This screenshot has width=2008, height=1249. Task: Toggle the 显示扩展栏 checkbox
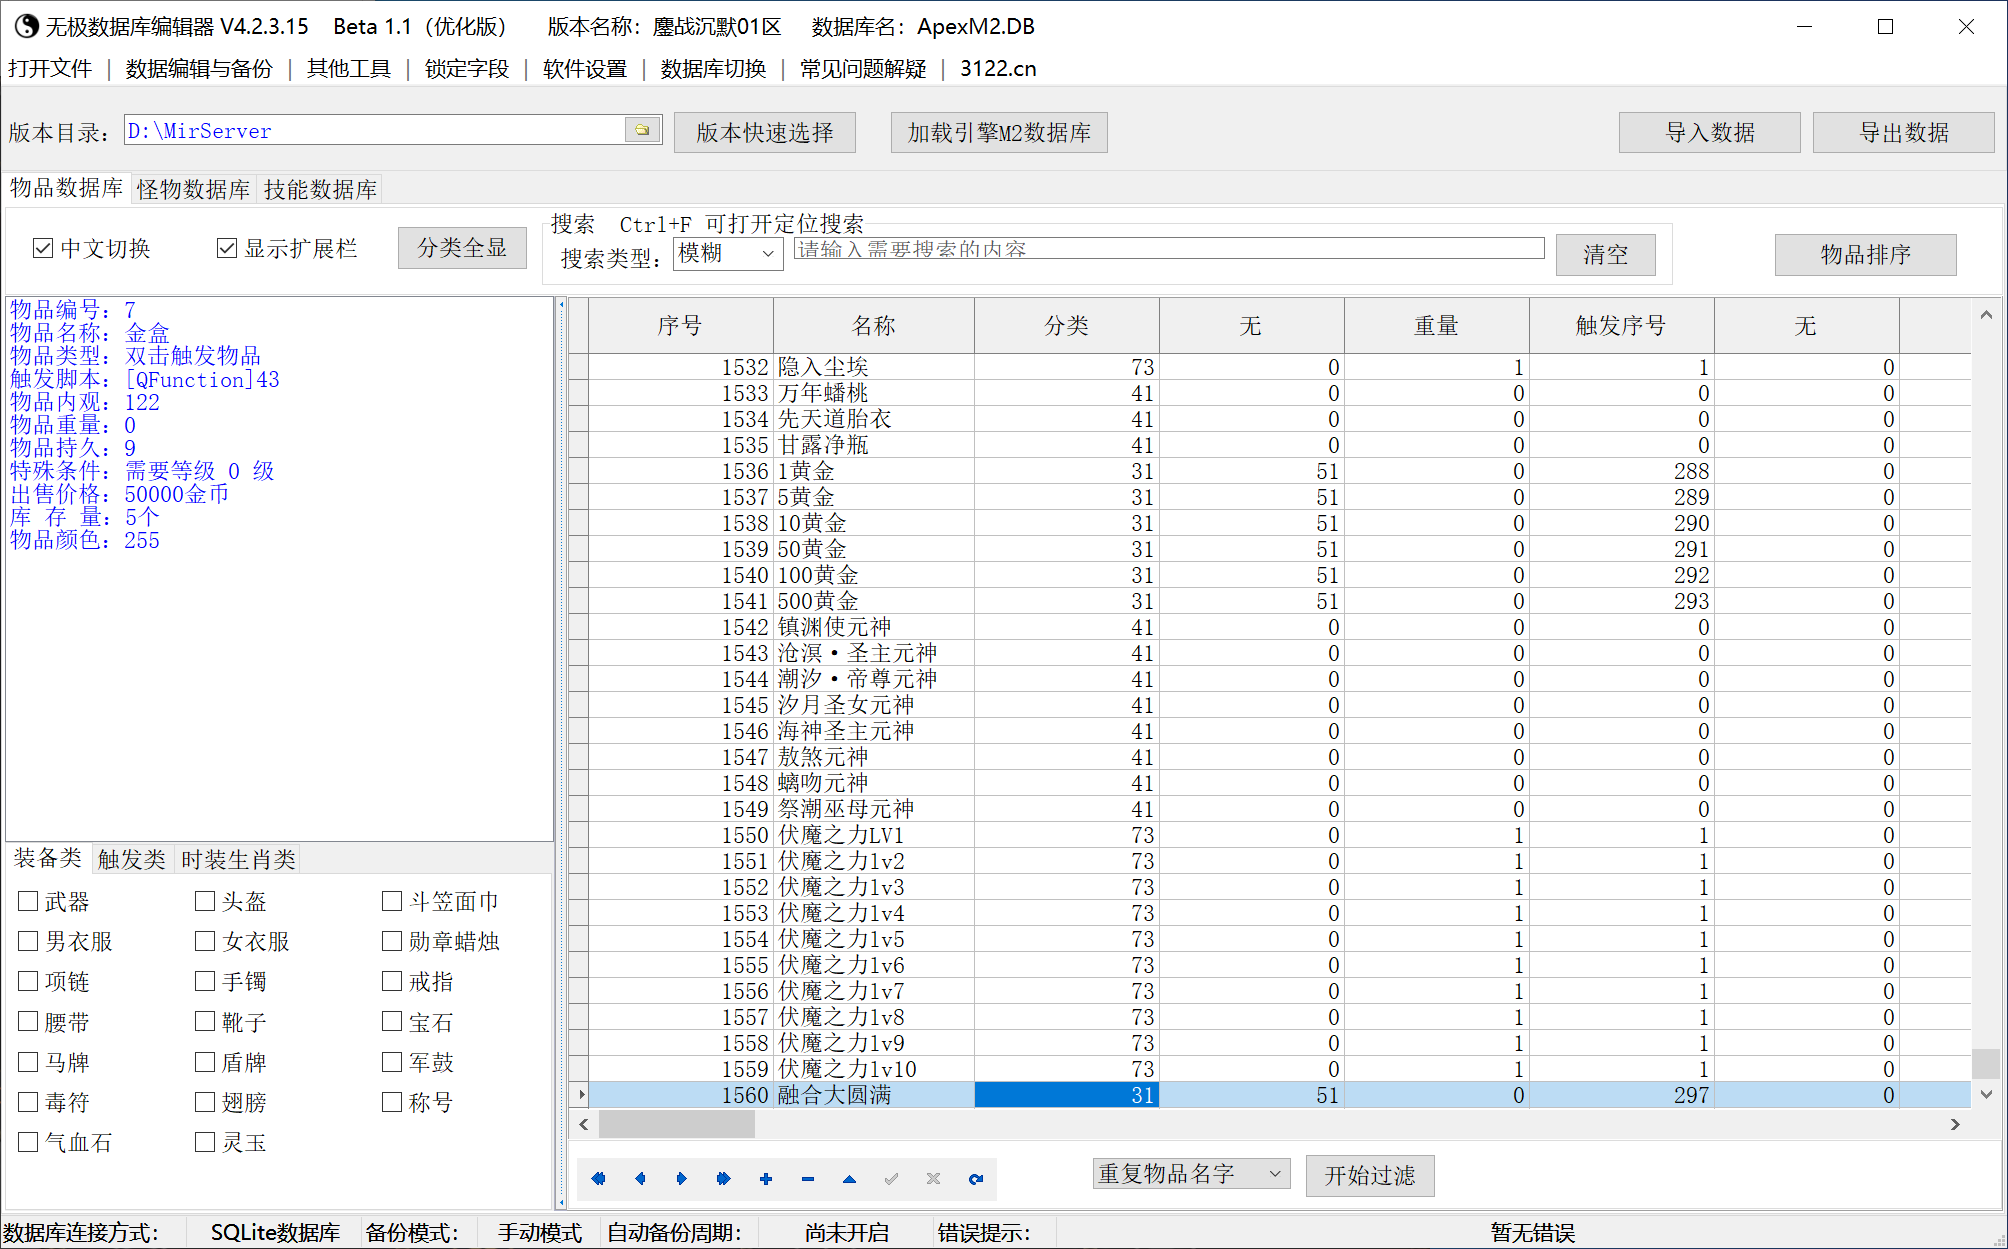point(227,248)
